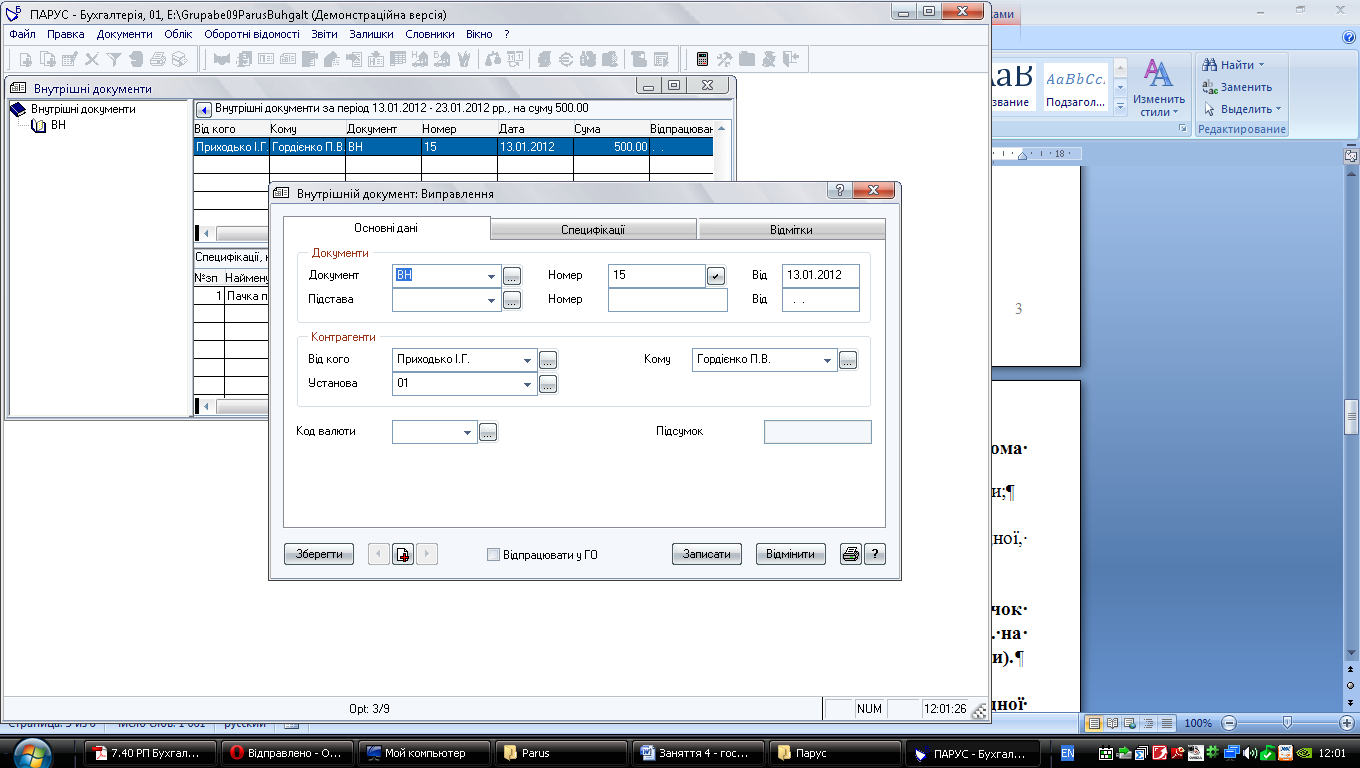Open the Opera 'Відправлено' taskbar item
Screen dimensions: 1360x768
289,753
